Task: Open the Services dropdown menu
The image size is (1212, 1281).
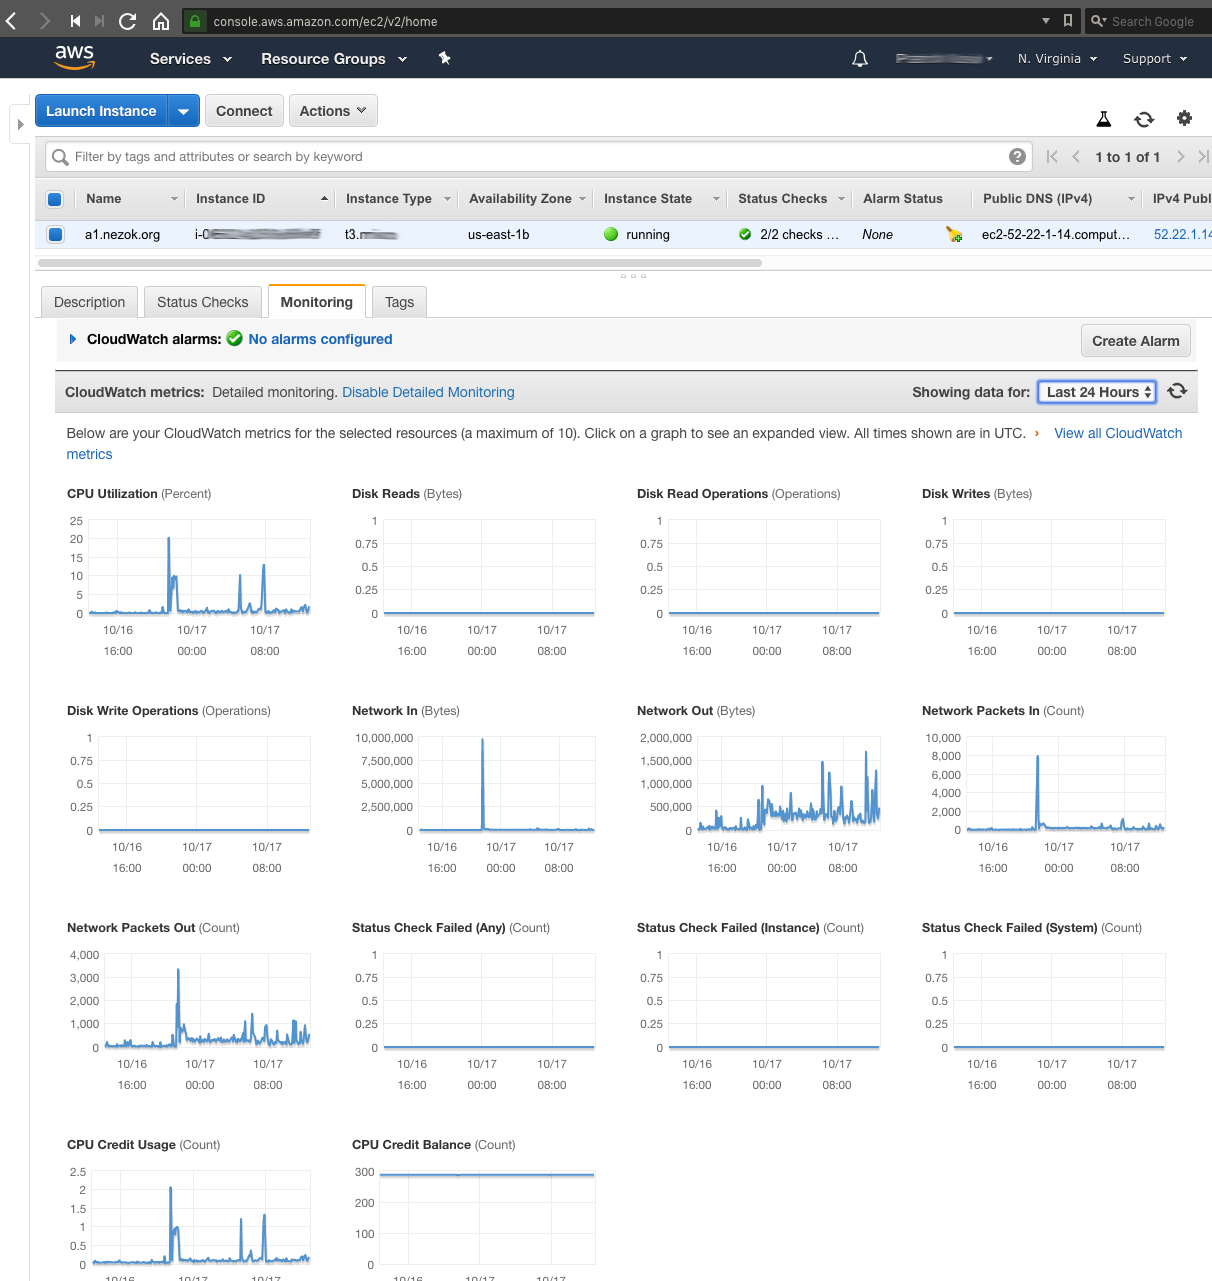Action: point(191,59)
